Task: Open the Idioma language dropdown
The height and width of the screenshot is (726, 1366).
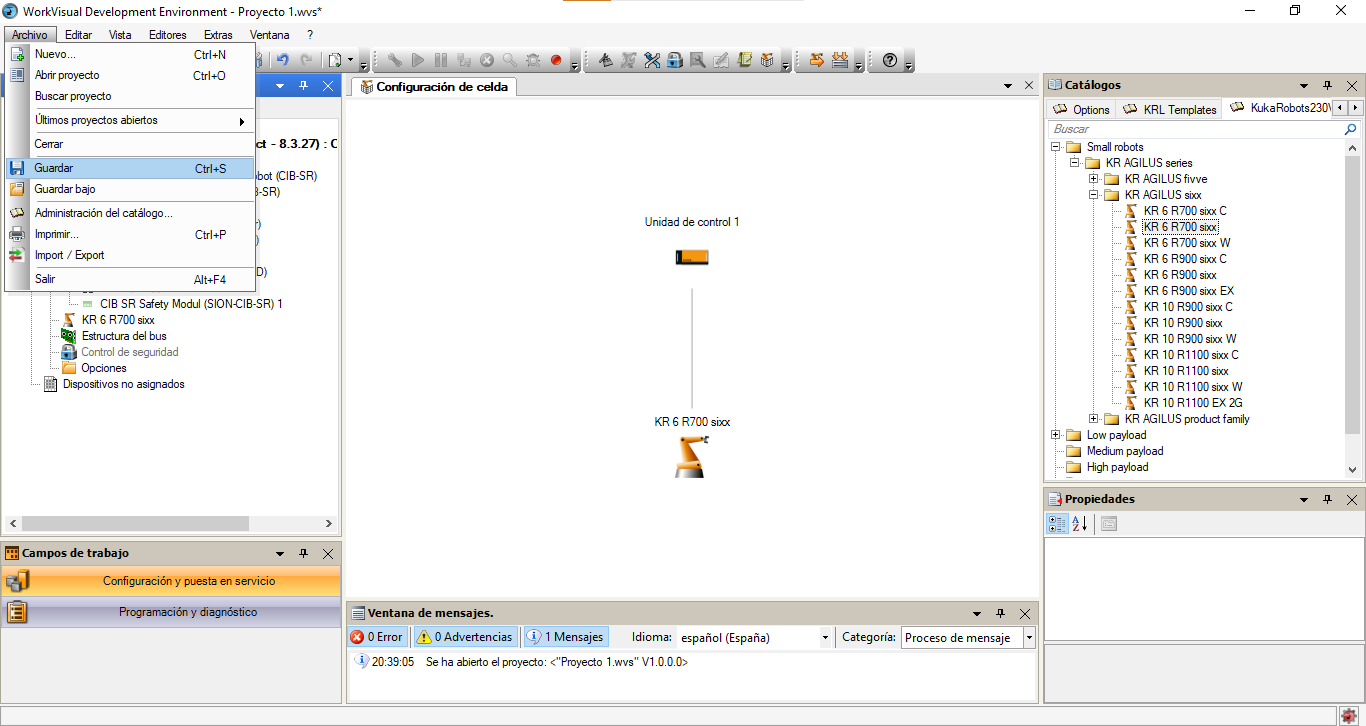Action: 825,638
